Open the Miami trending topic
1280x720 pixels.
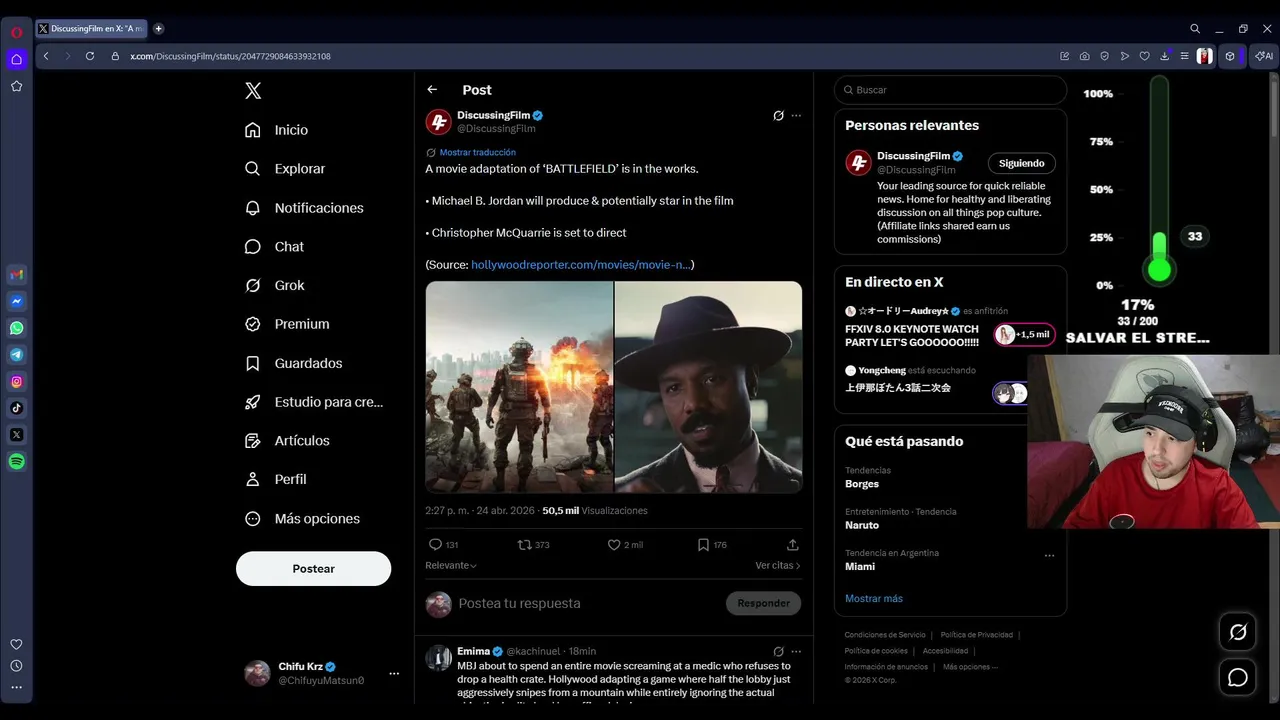[x=860, y=567]
